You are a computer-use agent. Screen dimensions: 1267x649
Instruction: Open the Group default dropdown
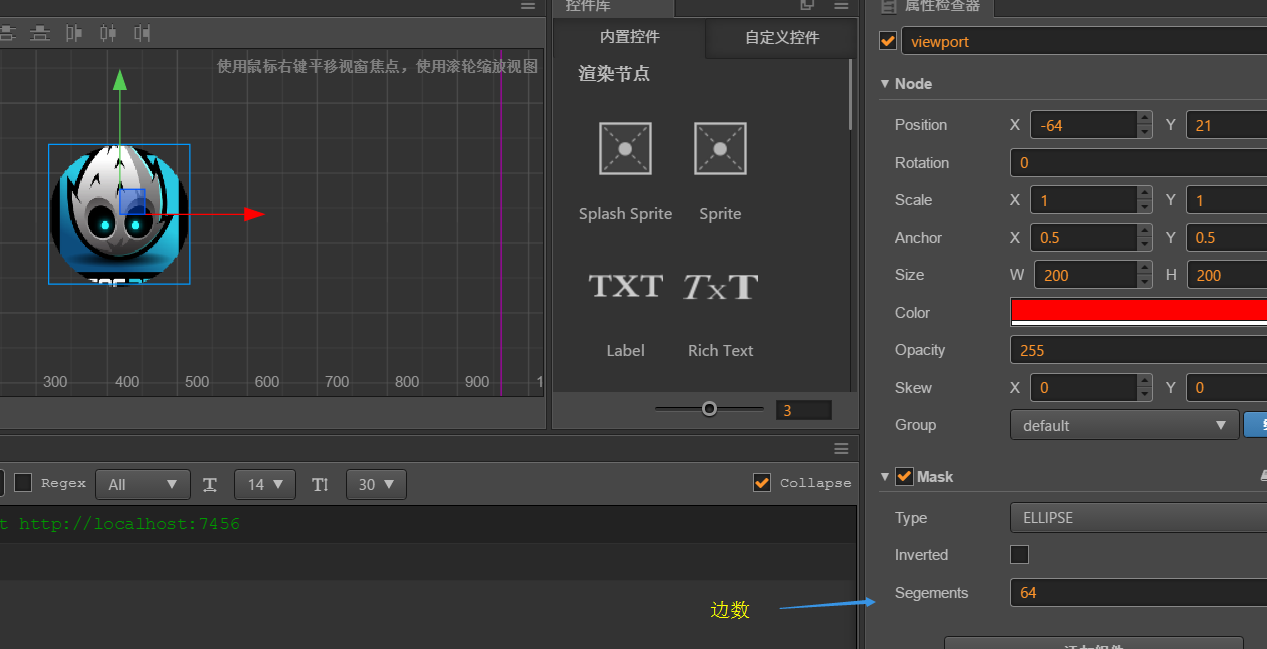1123,424
